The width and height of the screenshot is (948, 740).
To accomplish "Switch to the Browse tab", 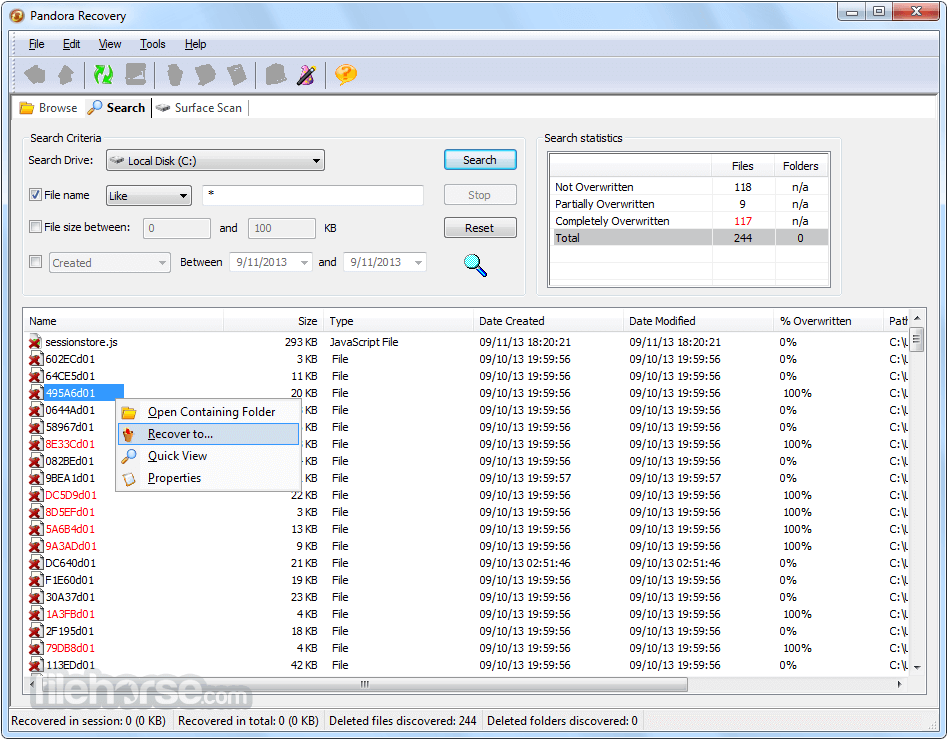I will point(49,108).
